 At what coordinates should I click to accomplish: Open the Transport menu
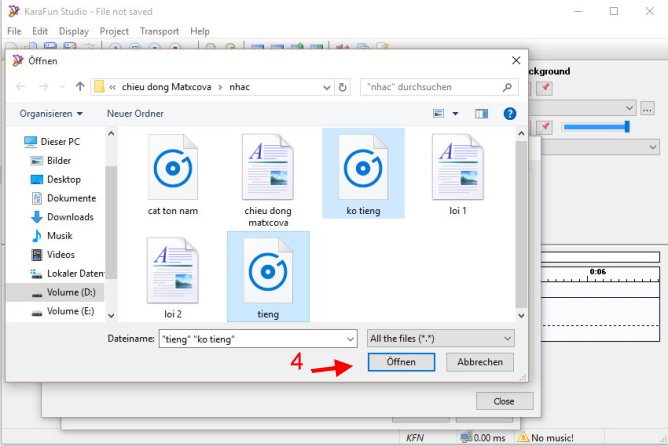(159, 31)
